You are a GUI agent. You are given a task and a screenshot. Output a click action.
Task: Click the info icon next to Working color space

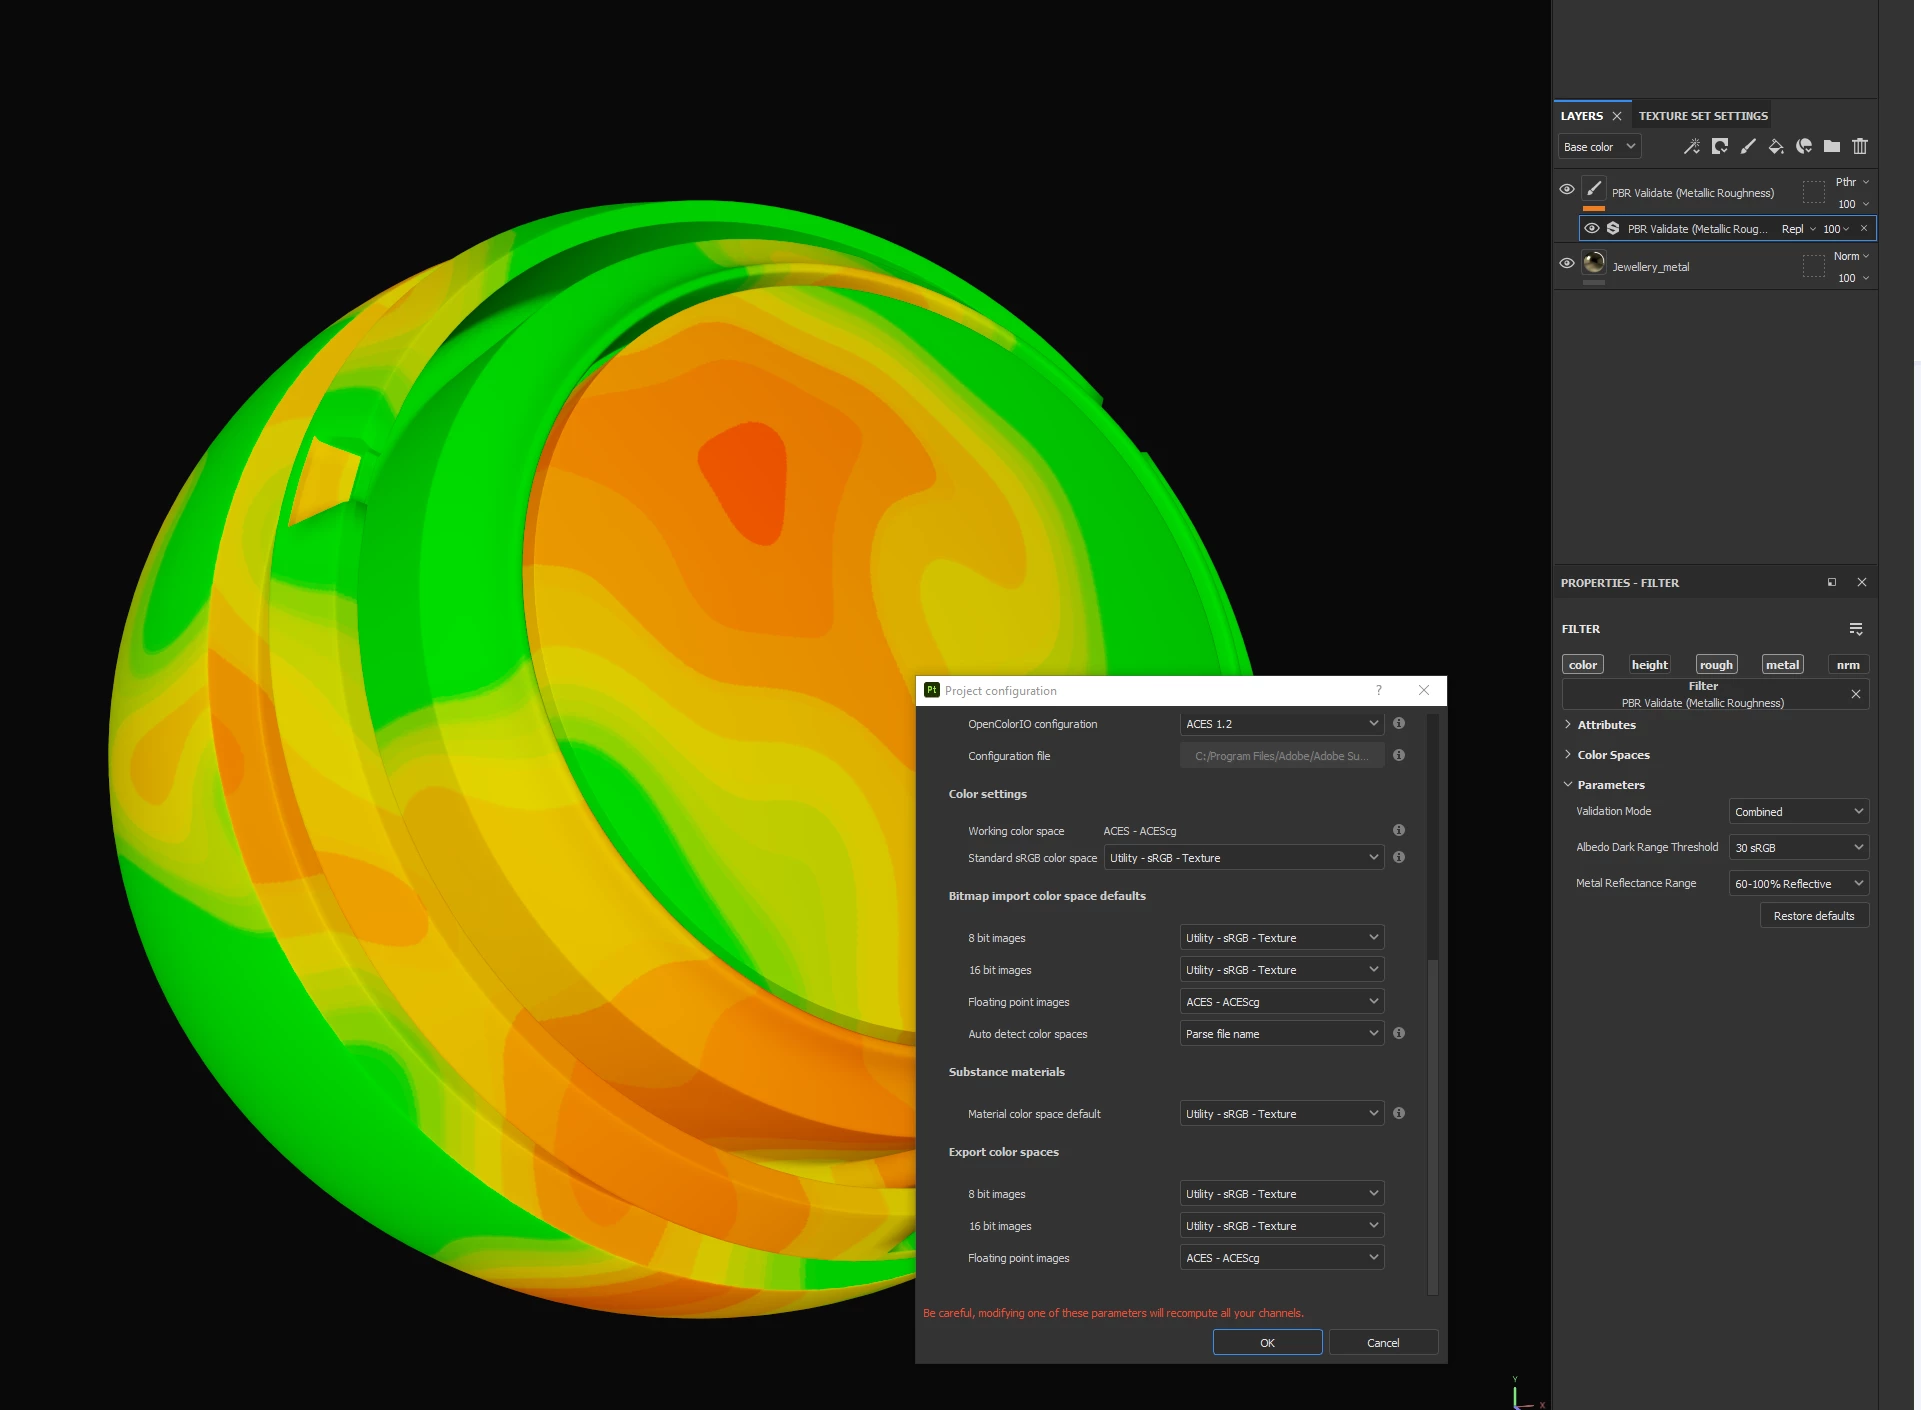[x=1399, y=830]
